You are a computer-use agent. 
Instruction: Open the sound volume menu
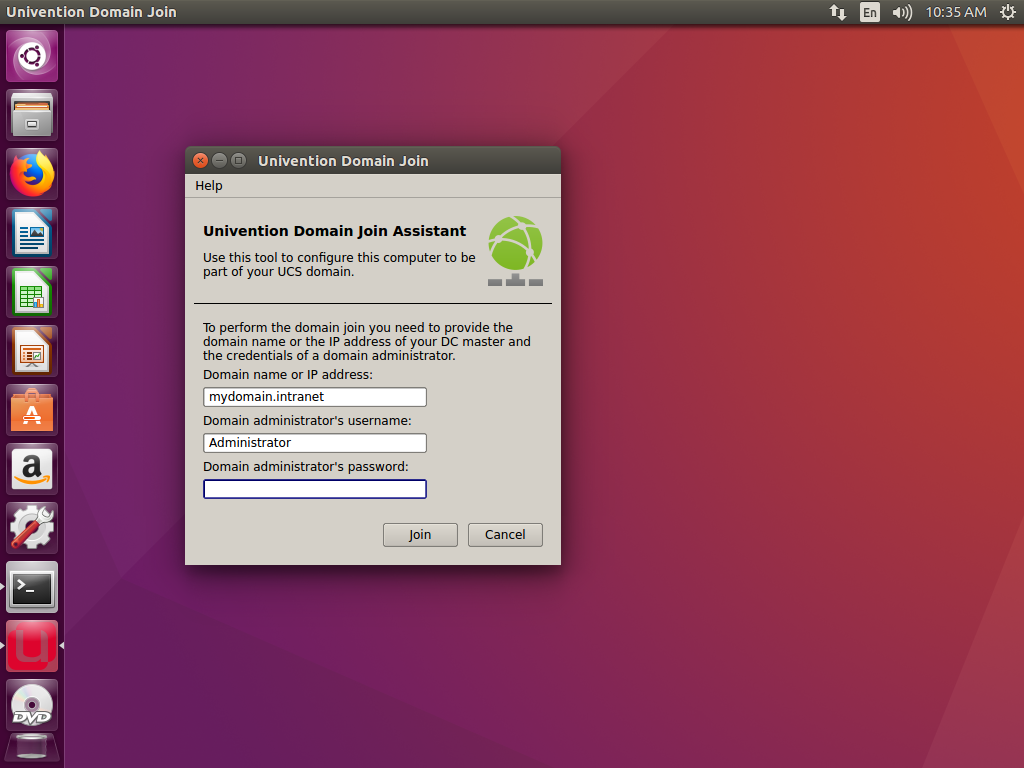point(902,12)
